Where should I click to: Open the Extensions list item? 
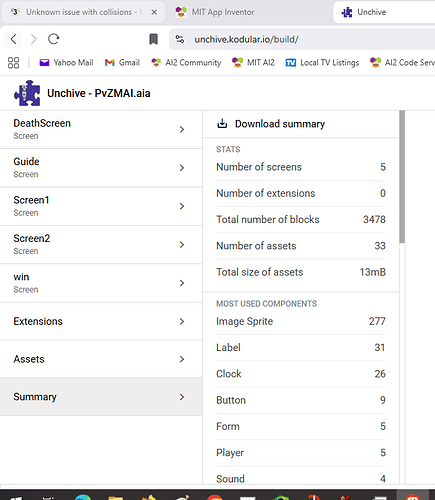(x=101, y=321)
